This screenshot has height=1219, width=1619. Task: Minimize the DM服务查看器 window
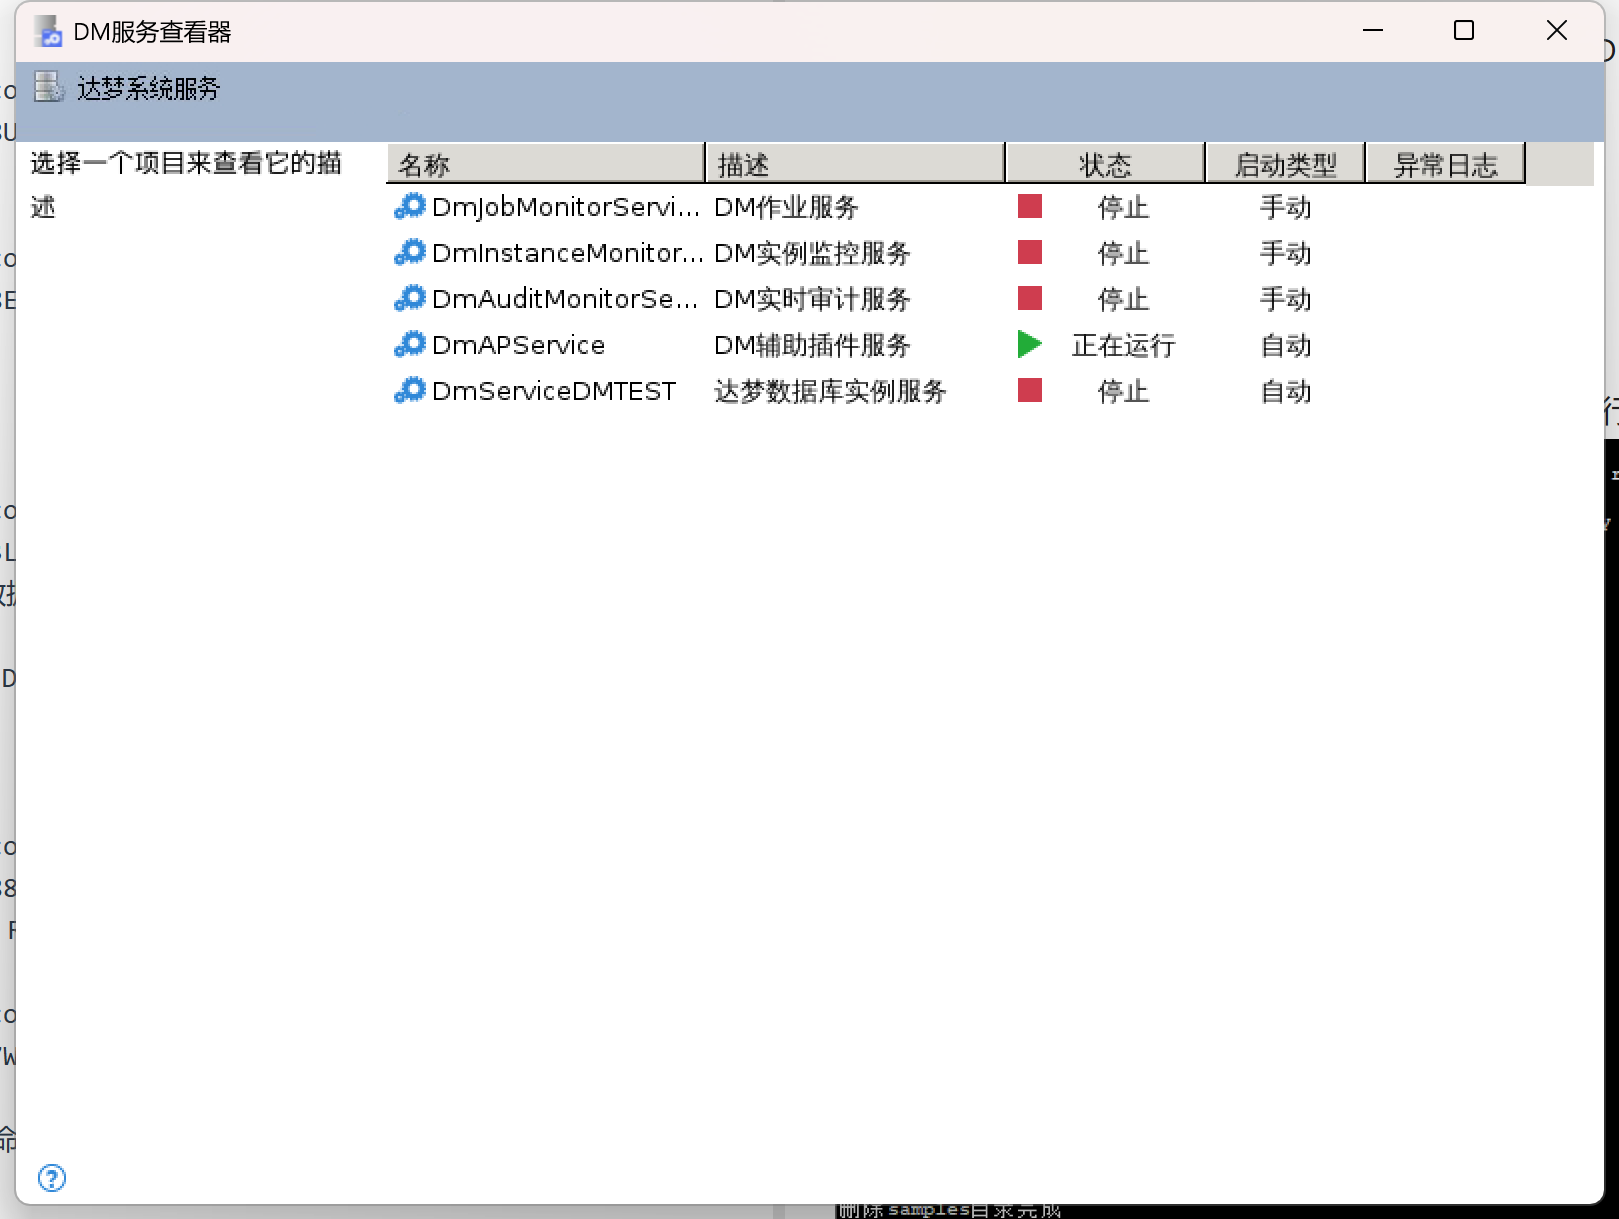point(1373,31)
